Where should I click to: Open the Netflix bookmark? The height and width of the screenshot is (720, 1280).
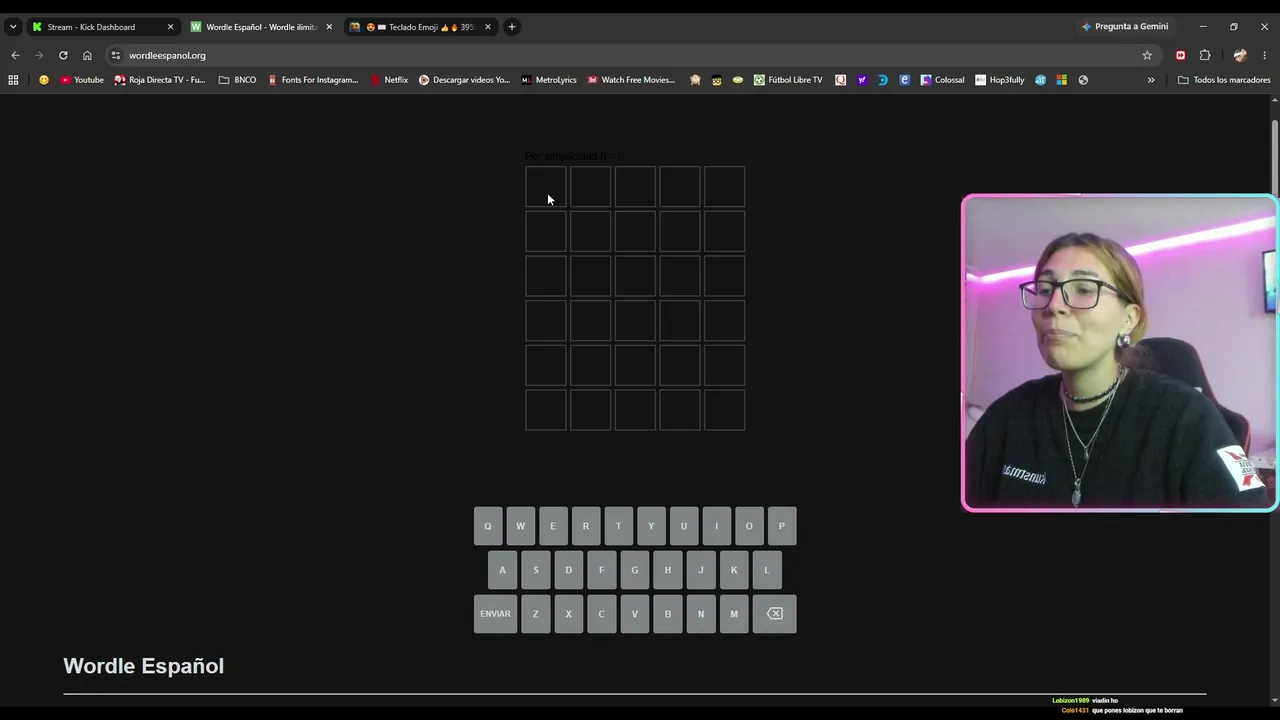tap(389, 80)
